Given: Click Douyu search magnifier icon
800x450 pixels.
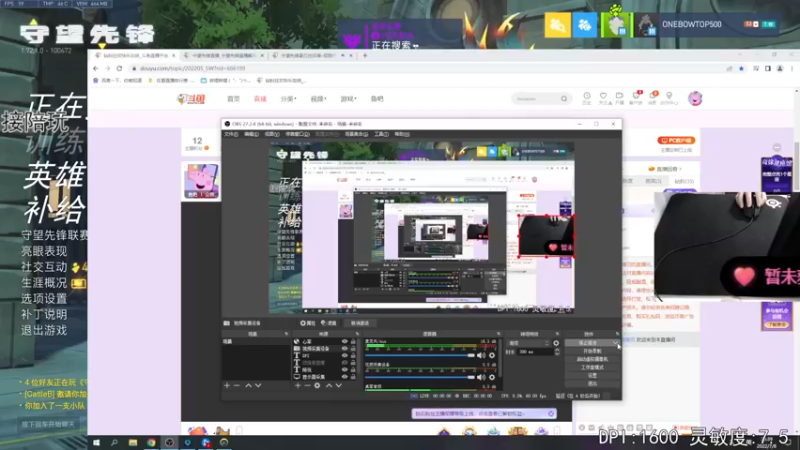Looking at the screenshot, I should 564,98.
